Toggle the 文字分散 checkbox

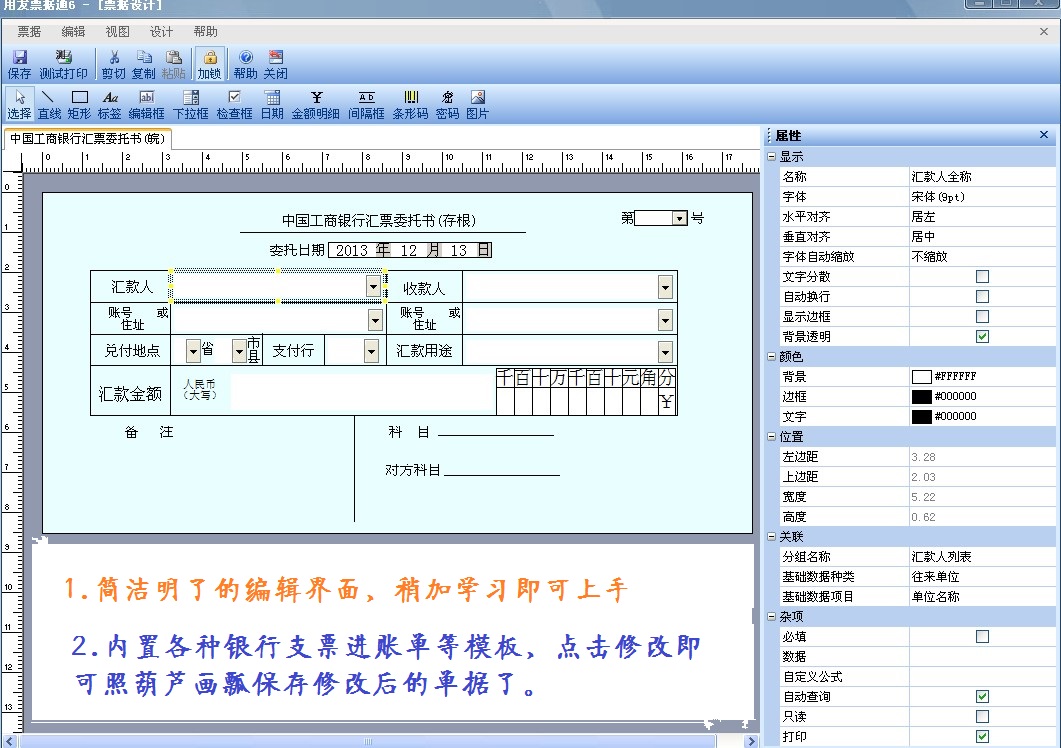(983, 276)
